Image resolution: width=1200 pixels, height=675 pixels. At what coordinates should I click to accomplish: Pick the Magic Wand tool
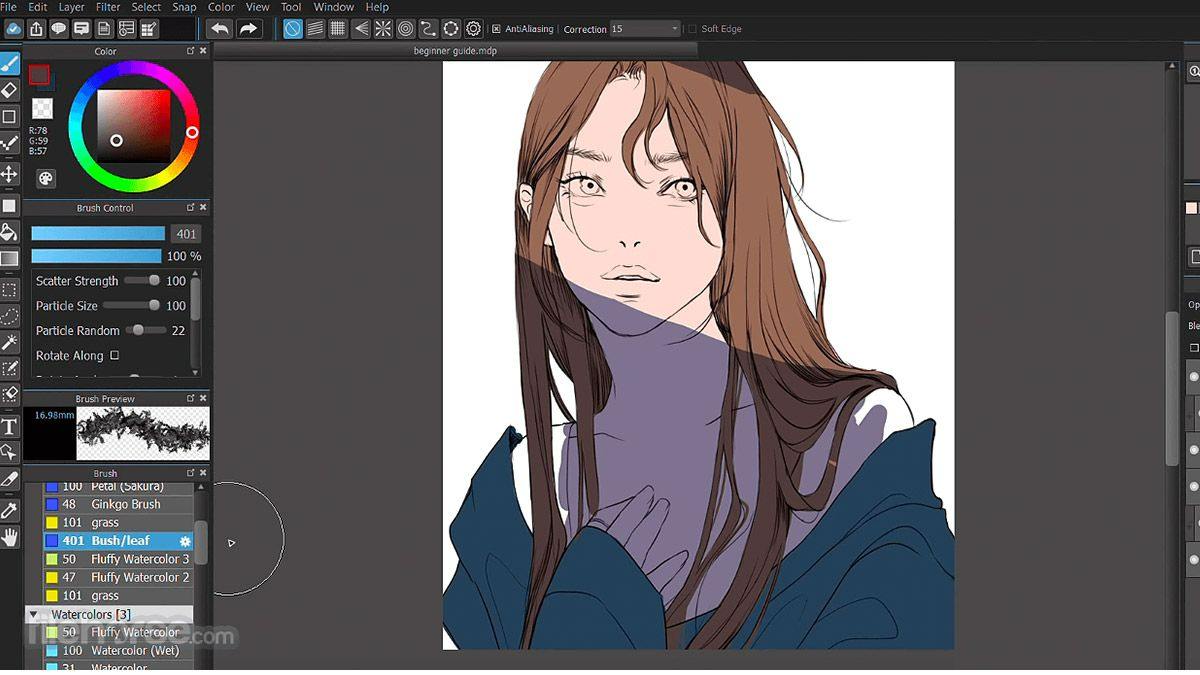9,342
